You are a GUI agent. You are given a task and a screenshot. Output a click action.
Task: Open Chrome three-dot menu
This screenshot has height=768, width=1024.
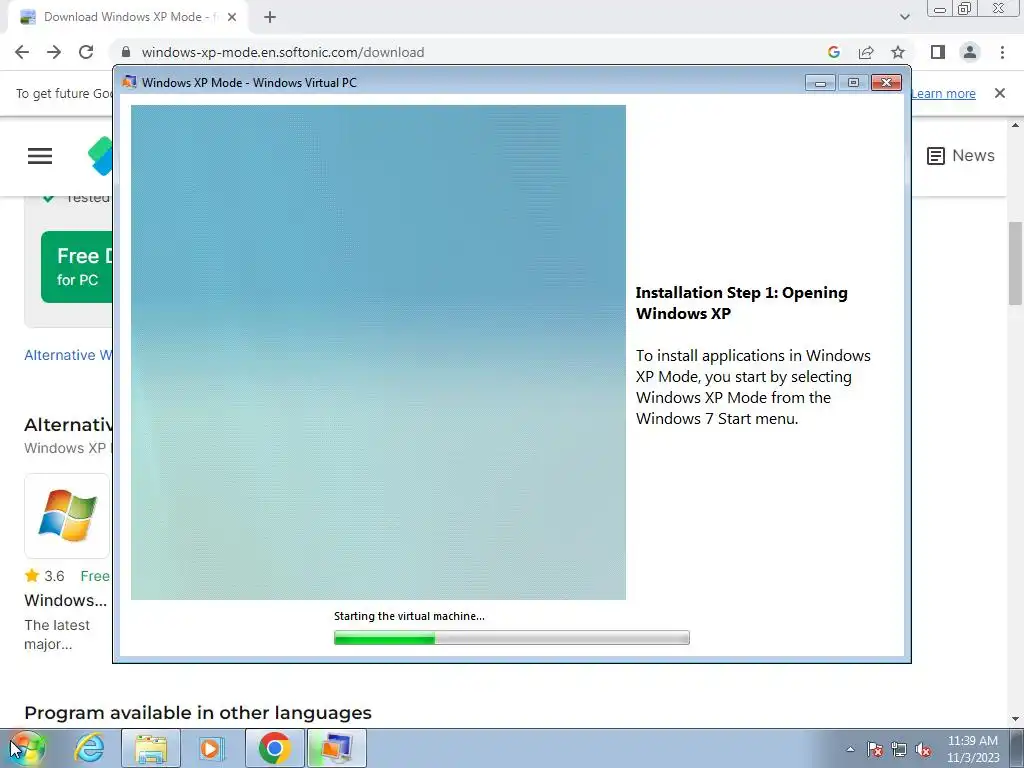1002,52
